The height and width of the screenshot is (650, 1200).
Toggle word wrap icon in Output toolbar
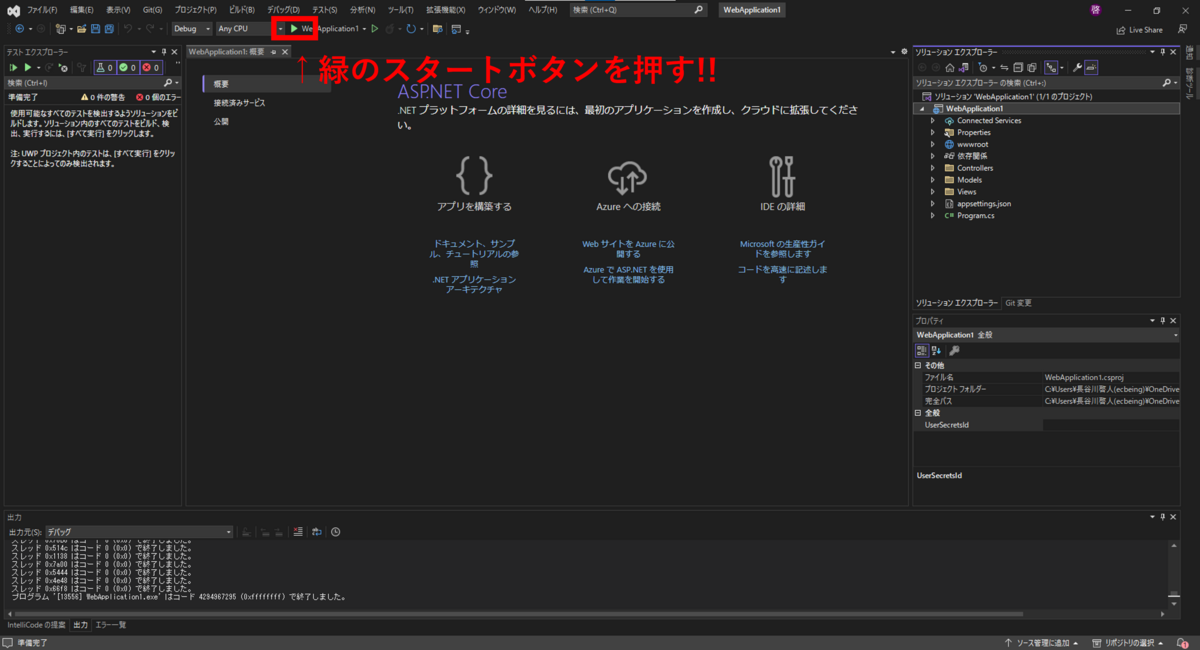coord(317,532)
